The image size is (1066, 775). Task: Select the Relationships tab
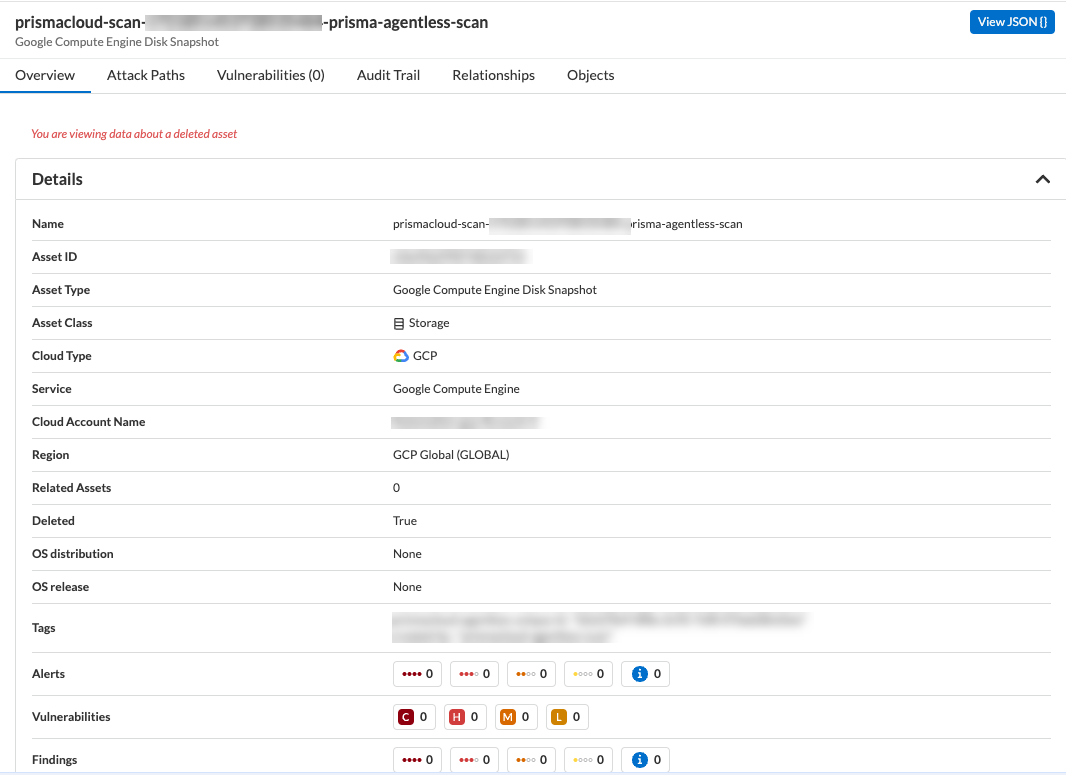(494, 75)
